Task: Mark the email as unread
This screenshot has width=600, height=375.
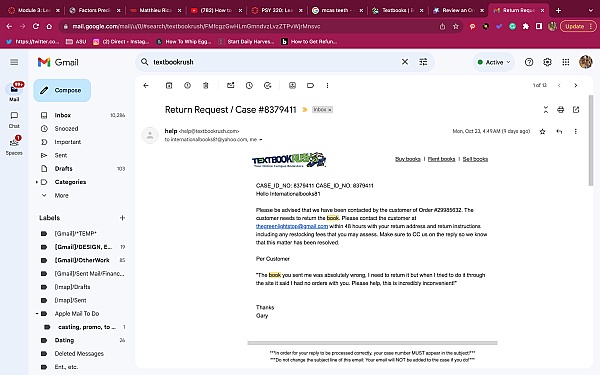Action: click(x=230, y=85)
